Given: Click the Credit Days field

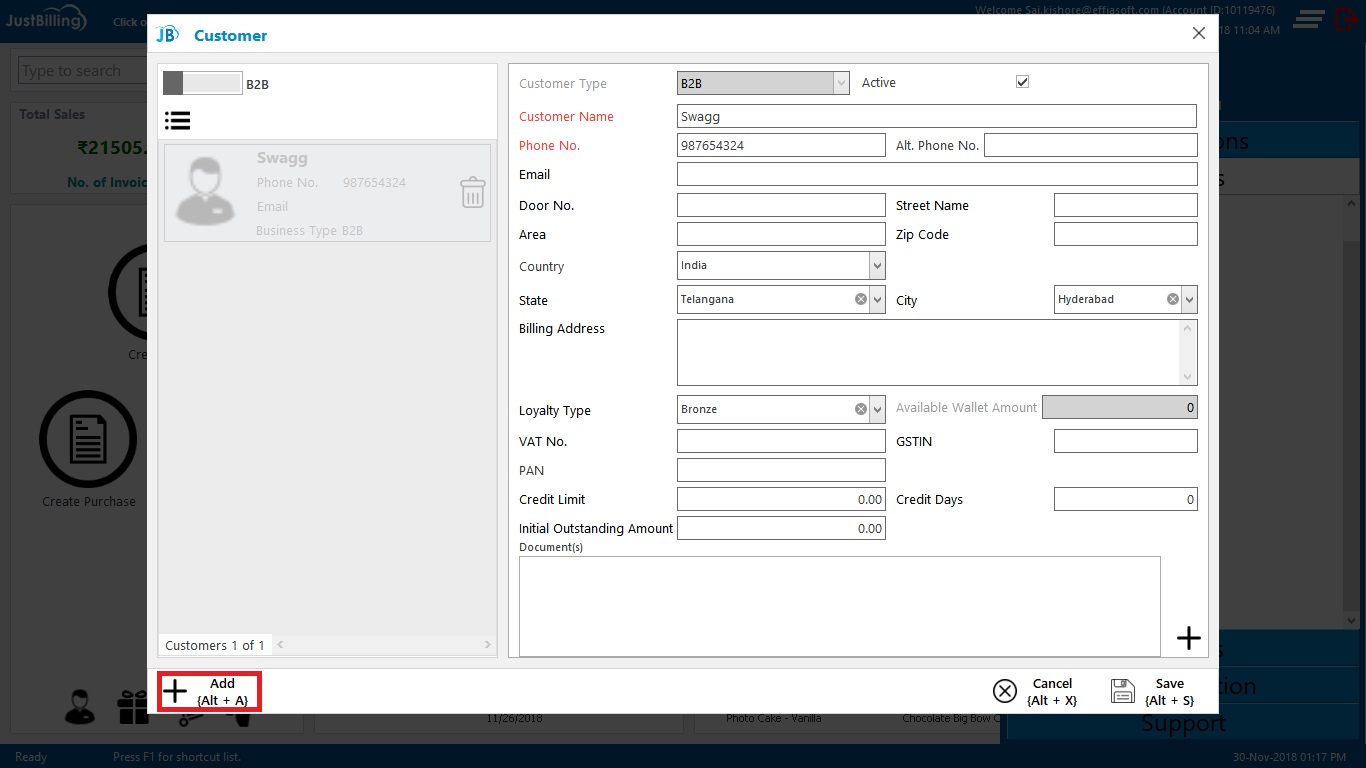Looking at the screenshot, I should point(1125,499).
